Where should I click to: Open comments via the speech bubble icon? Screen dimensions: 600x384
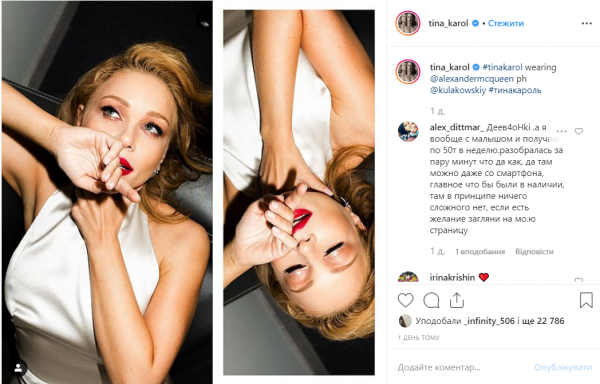point(431,300)
